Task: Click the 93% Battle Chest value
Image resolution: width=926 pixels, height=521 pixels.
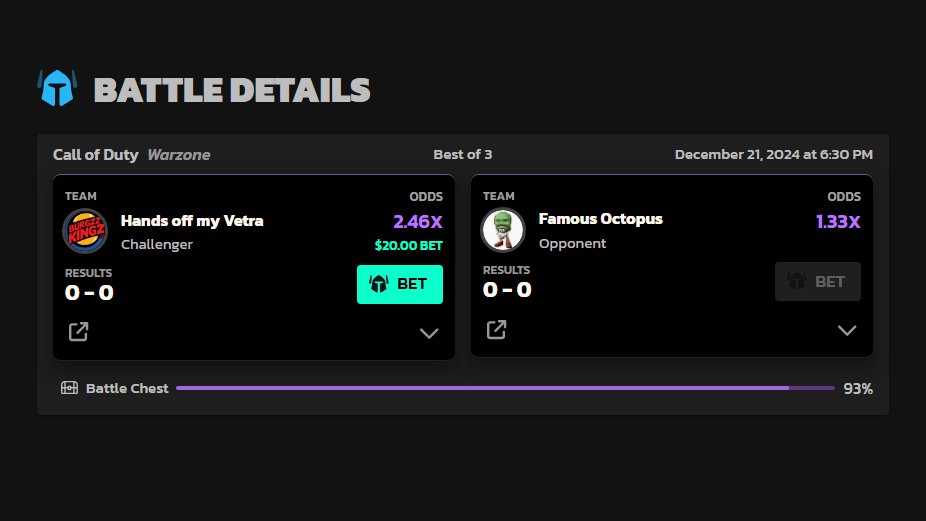Action: tap(858, 389)
